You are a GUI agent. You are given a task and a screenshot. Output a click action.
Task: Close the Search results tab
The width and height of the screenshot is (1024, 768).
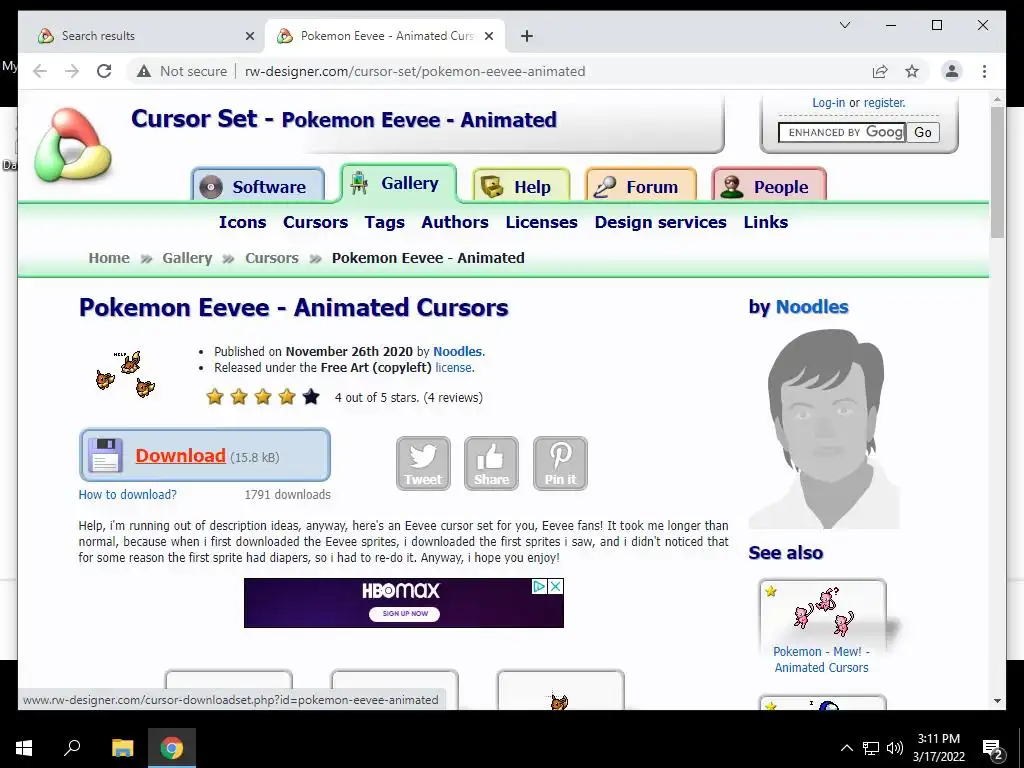coord(249,36)
